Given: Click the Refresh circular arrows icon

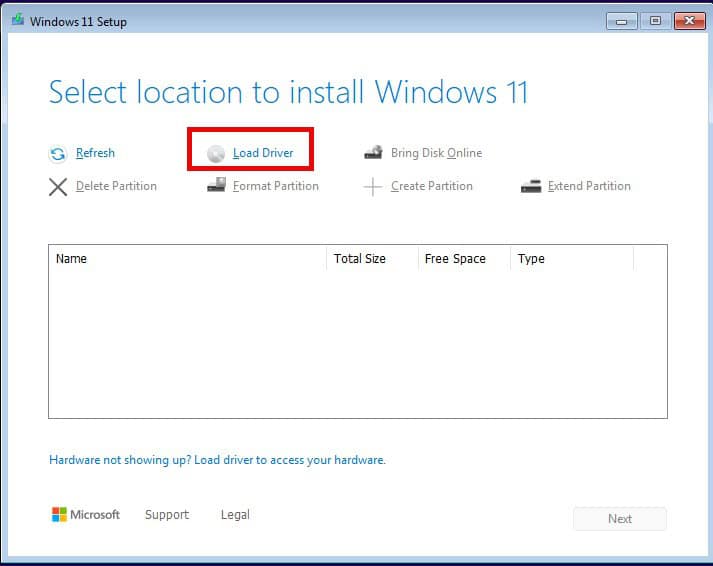Looking at the screenshot, I should click(58, 154).
